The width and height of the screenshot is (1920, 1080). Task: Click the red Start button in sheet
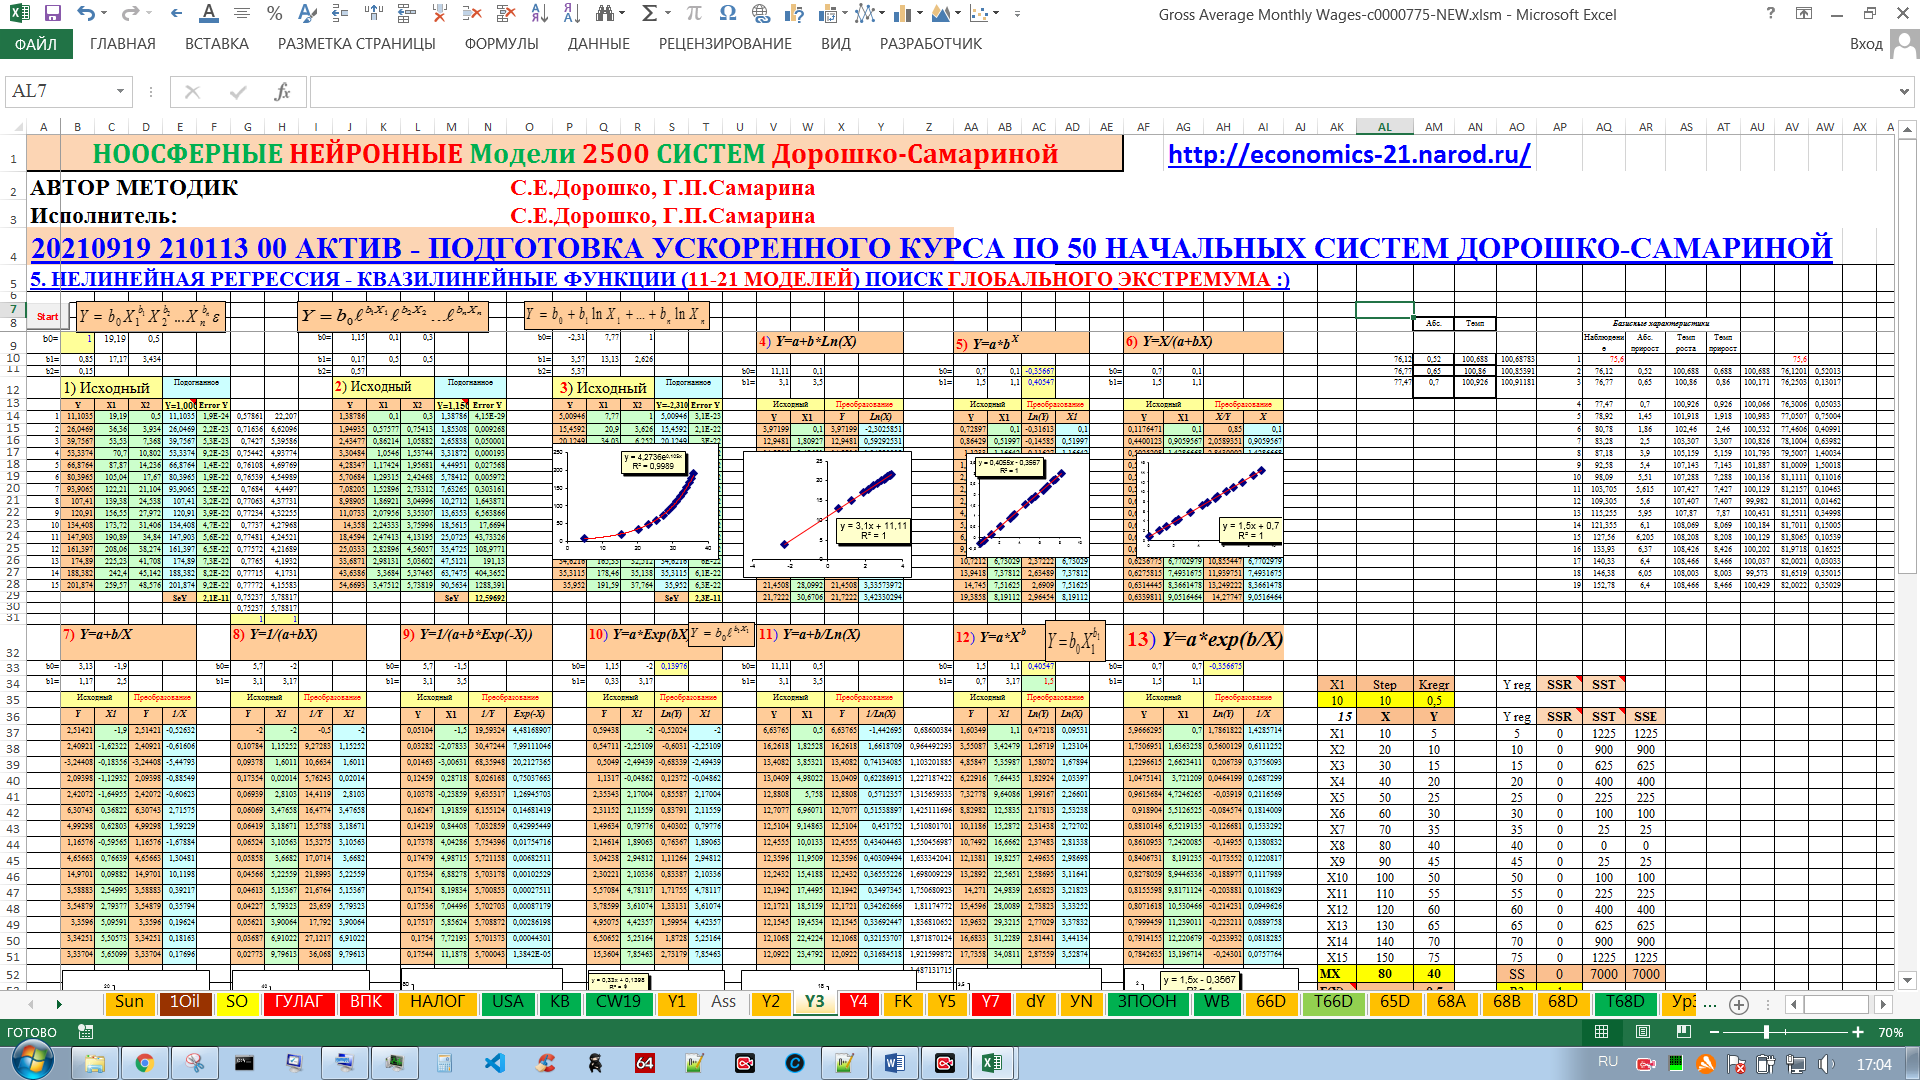tap(47, 317)
